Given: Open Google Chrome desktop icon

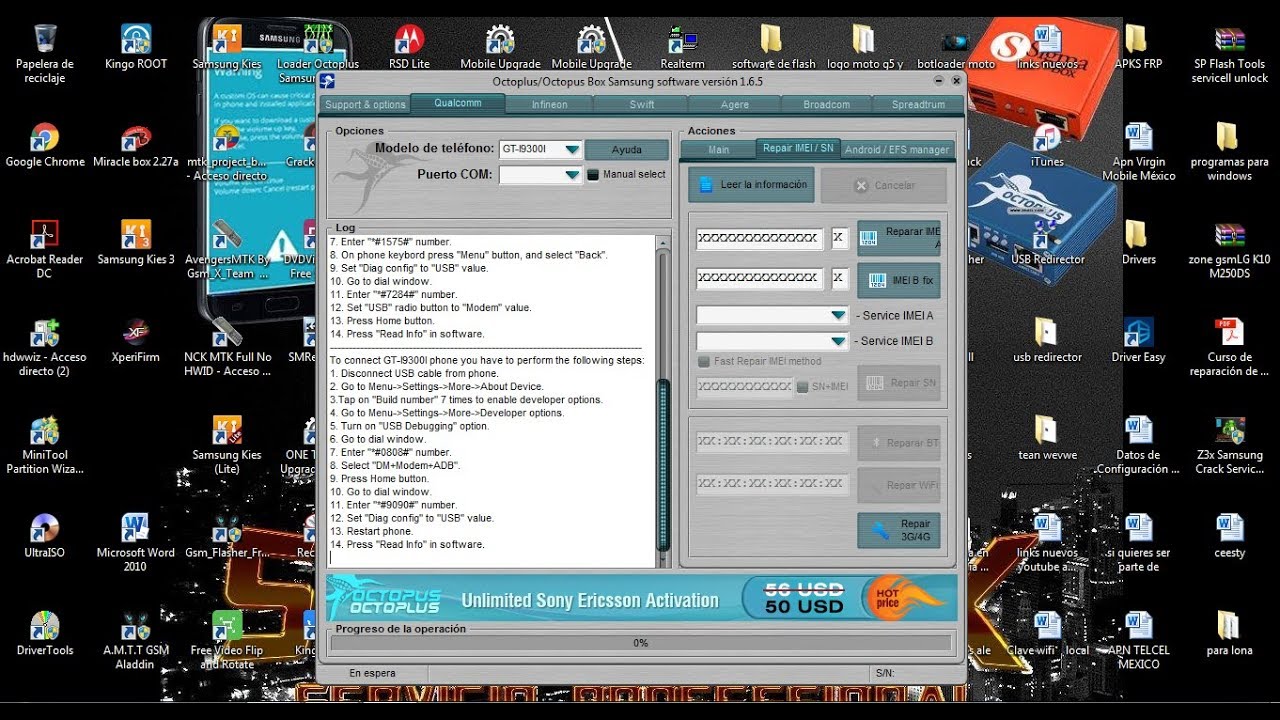Looking at the screenshot, I should click(x=45, y=146).
